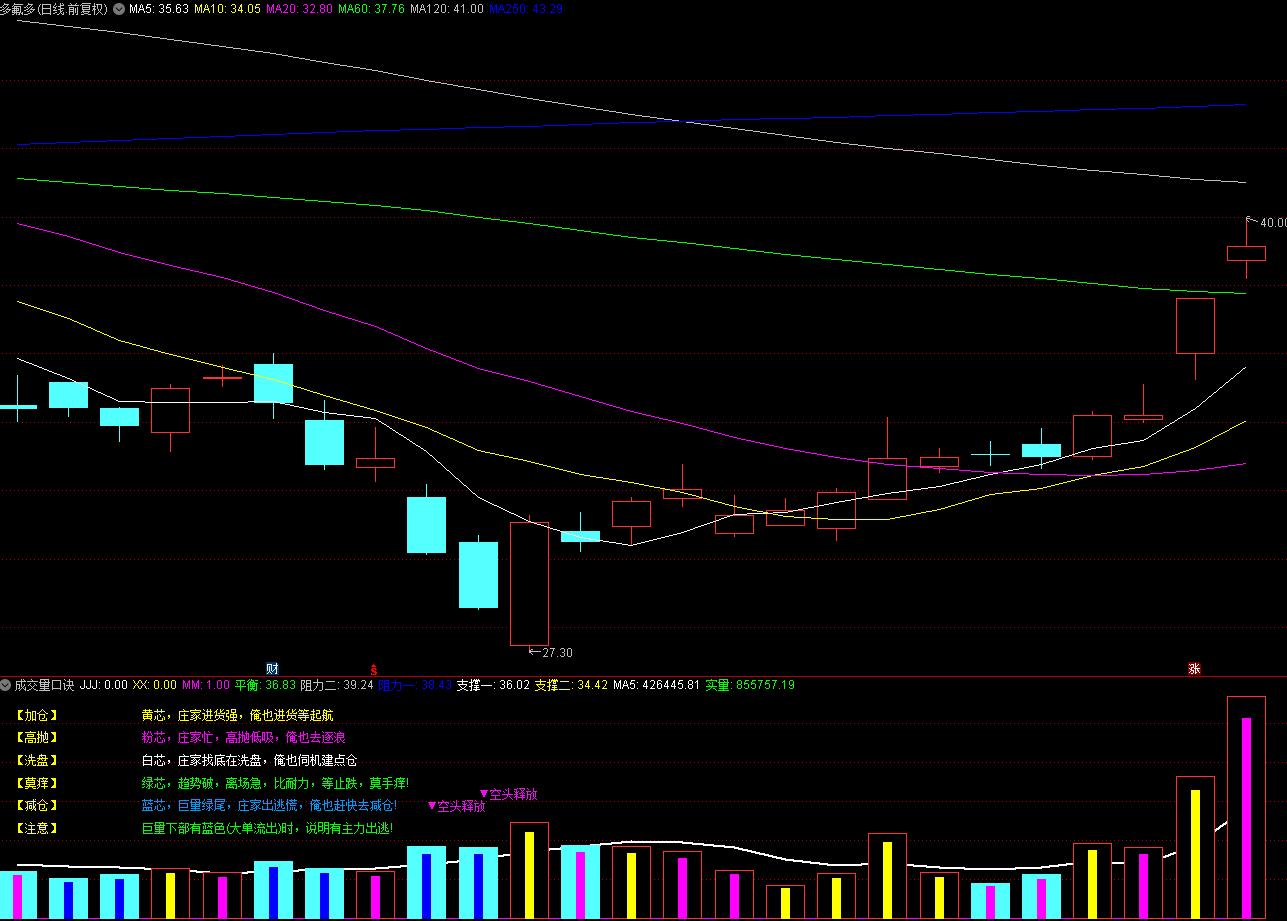Click the MM: 1.00 indicator value
Viewport: 1287px width, 921px height.
click(x=205, y=685)
